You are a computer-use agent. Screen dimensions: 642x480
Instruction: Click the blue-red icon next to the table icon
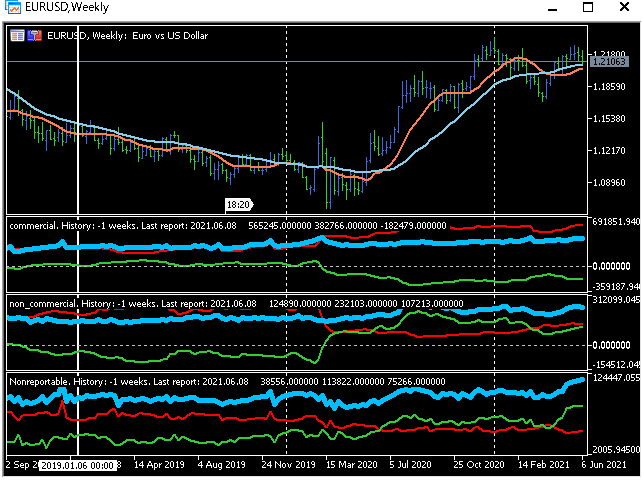pos(34,36)
